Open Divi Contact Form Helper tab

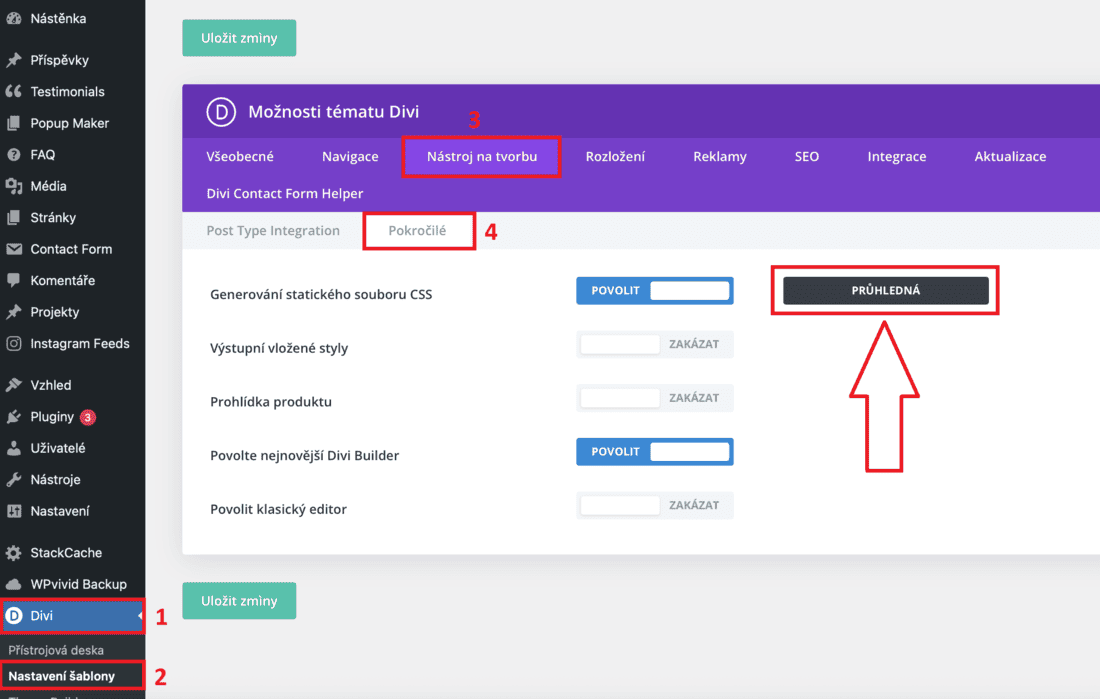pyautogui.click(x=285, y=194)
